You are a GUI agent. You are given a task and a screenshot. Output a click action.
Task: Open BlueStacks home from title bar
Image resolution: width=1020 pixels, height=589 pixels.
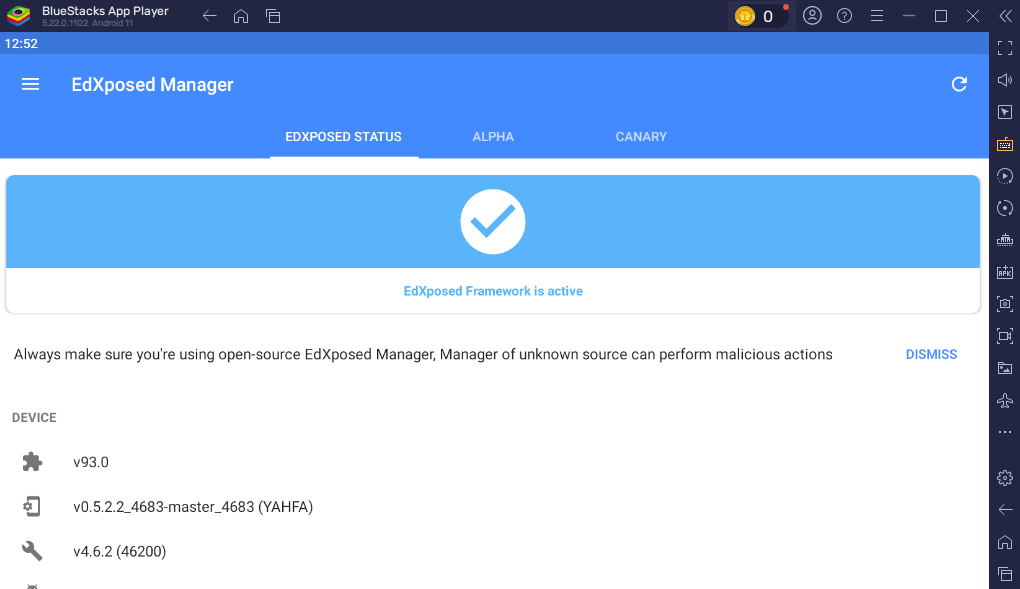click(241, 16)
